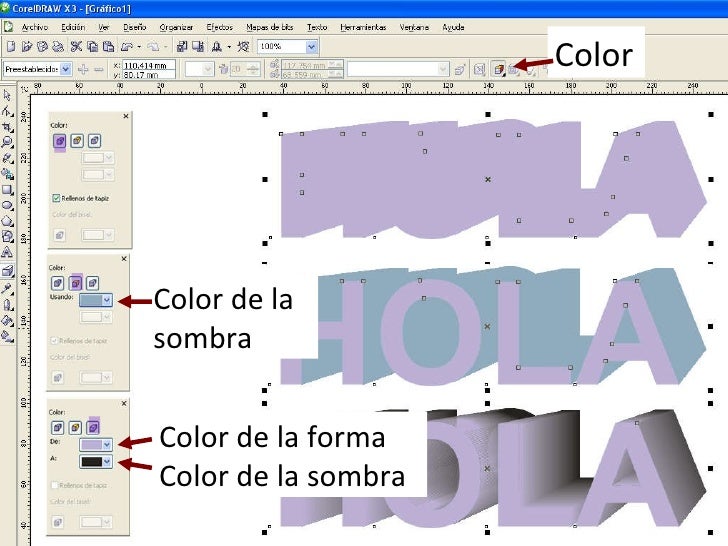Viewport: 728px width, 546px height.
Task: Toggle shade fill mode in top color panel
Action: (x=94, y=141)
